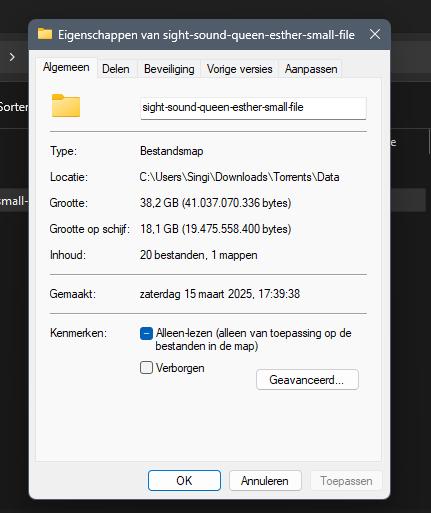Open the Geavanceerd... attributes dialog
Screen dimensions: 431x513
pyautogui.click(x=307, y=379)
